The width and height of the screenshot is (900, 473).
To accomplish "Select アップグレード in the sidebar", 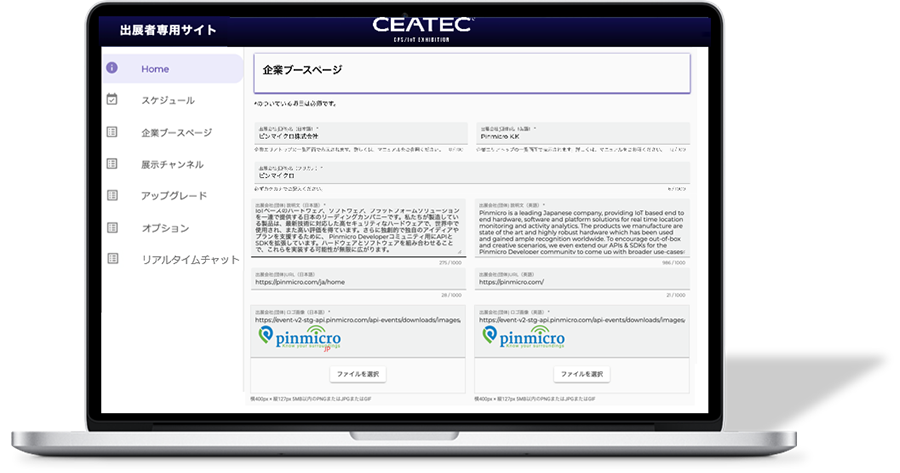I will pos(174,196).
